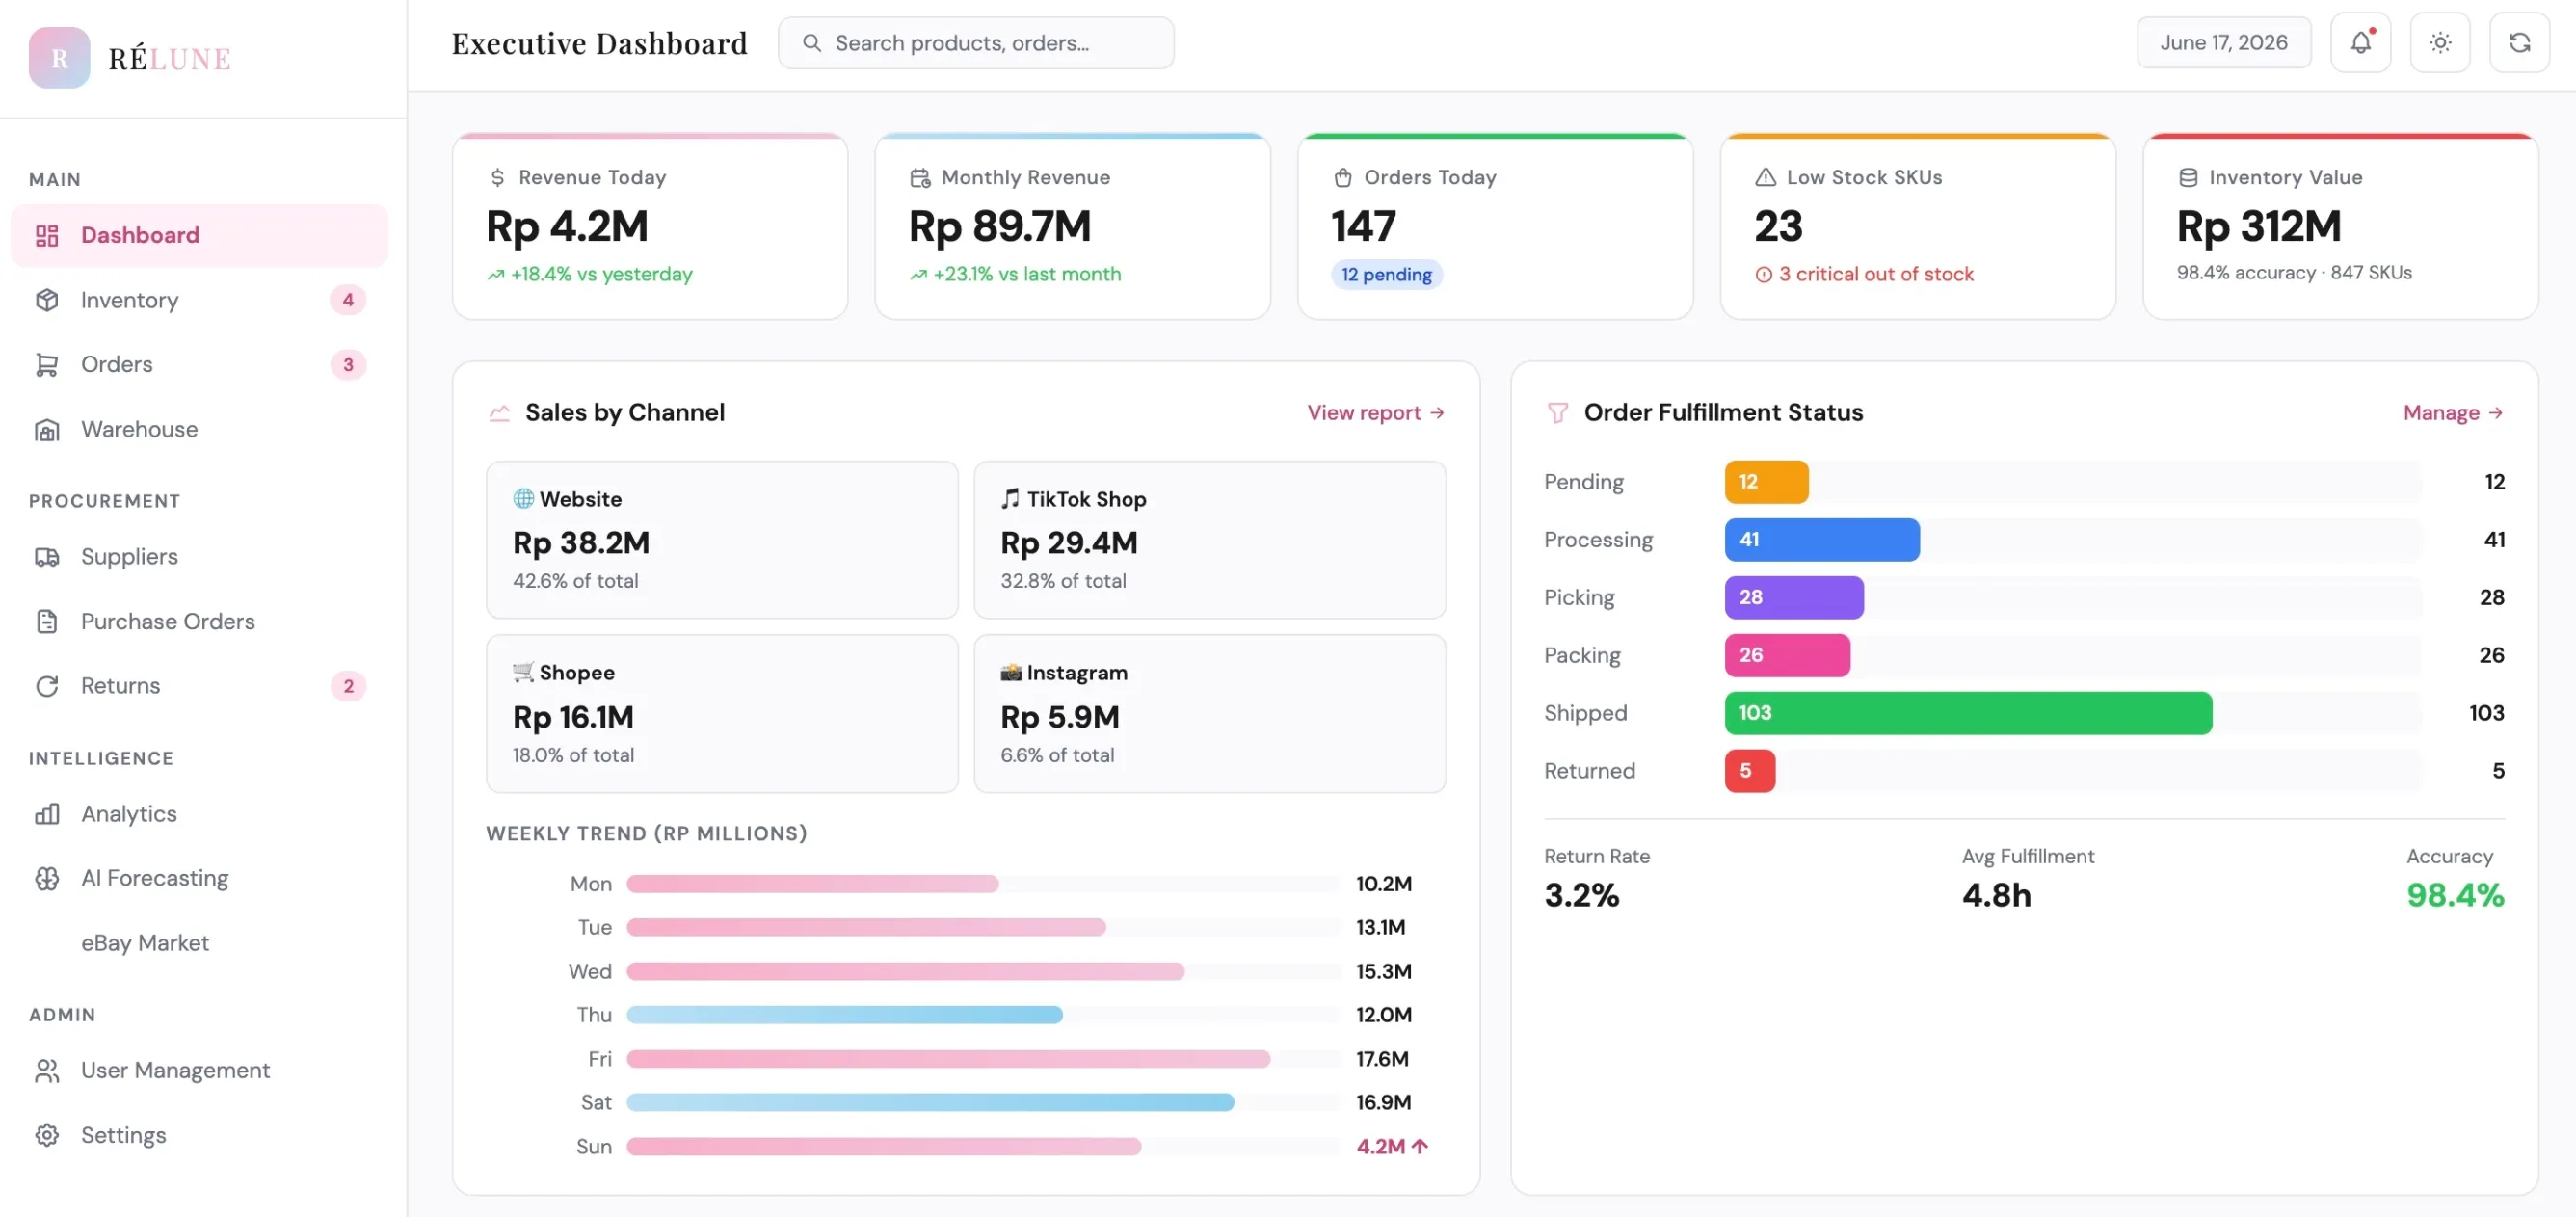Click the Inventory badge showing 4

click(x=348, y=300)
